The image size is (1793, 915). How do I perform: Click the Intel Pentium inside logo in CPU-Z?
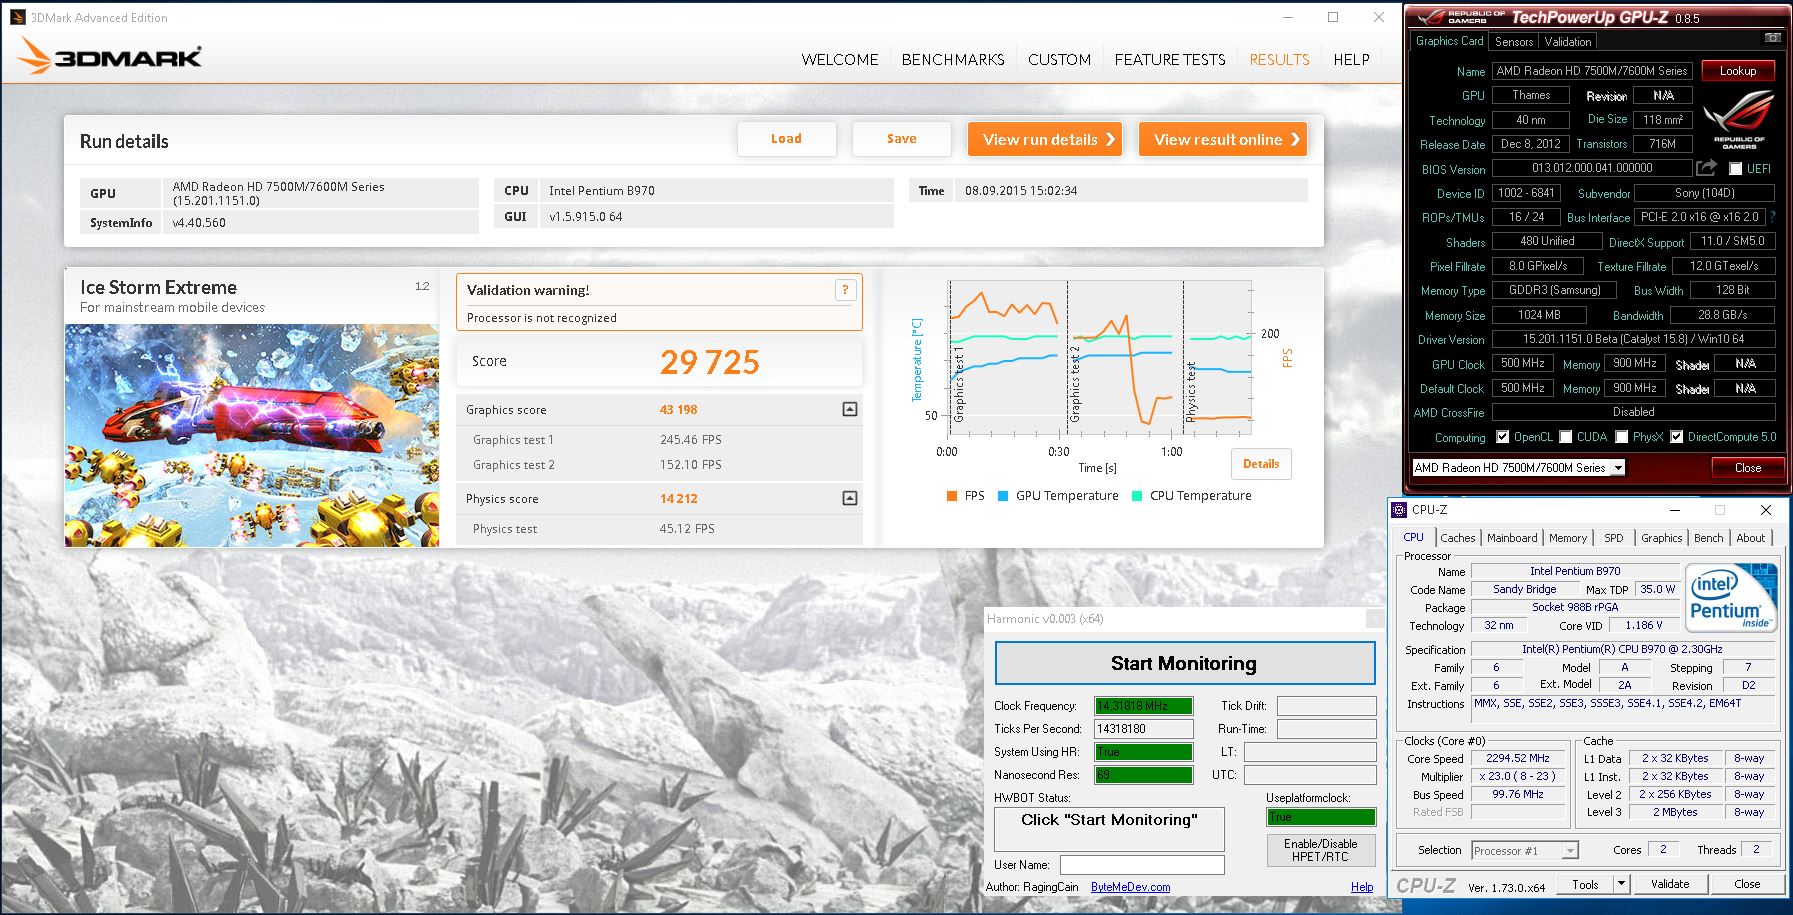[x=1732, y=597]
